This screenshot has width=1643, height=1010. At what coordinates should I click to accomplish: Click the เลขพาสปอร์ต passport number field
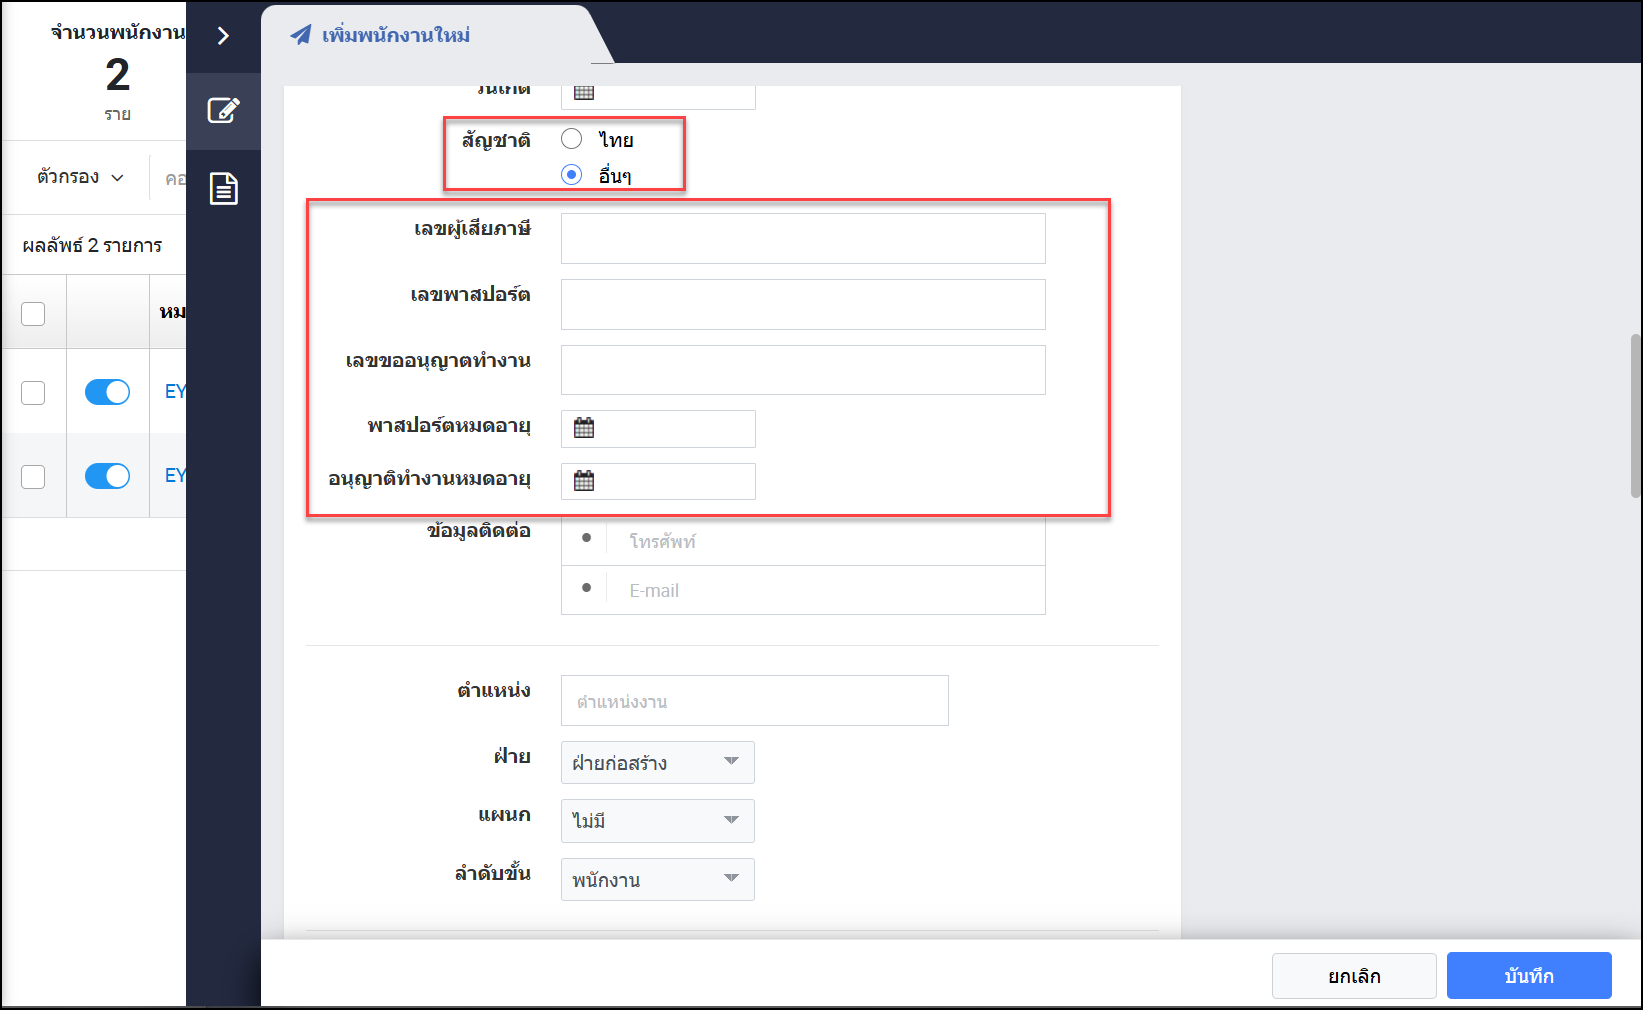pyautogui.click(x=803, y=304)
